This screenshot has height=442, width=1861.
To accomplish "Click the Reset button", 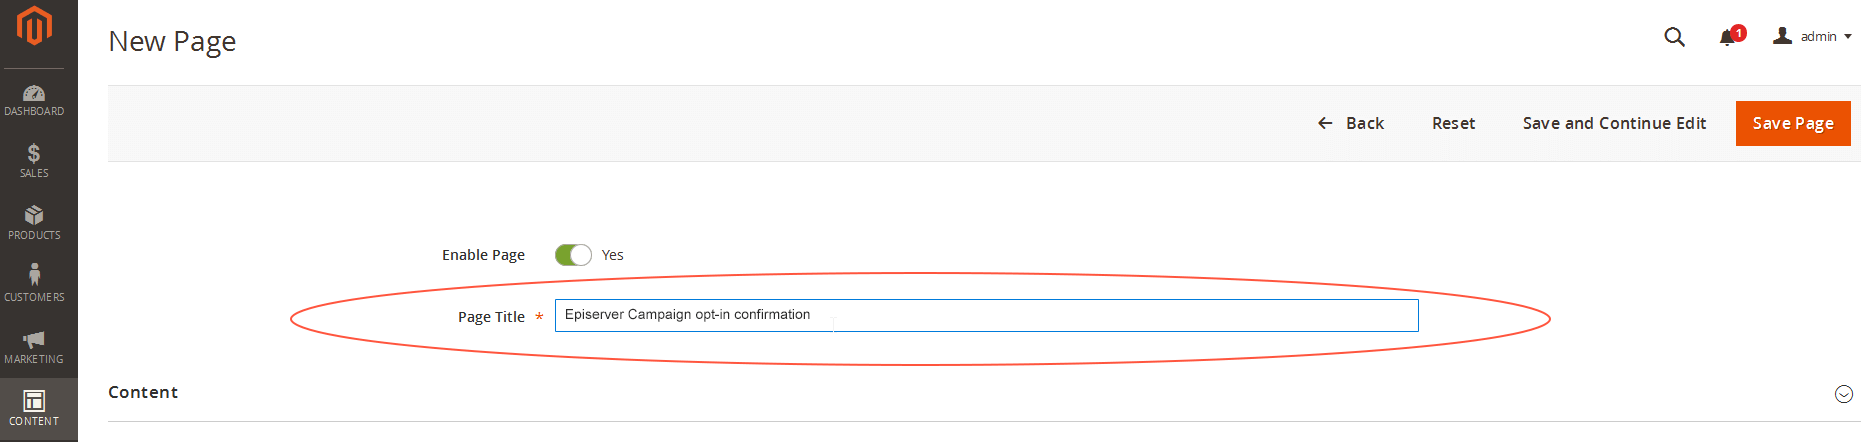I will pyautogui.click(x=1453, y=123).
